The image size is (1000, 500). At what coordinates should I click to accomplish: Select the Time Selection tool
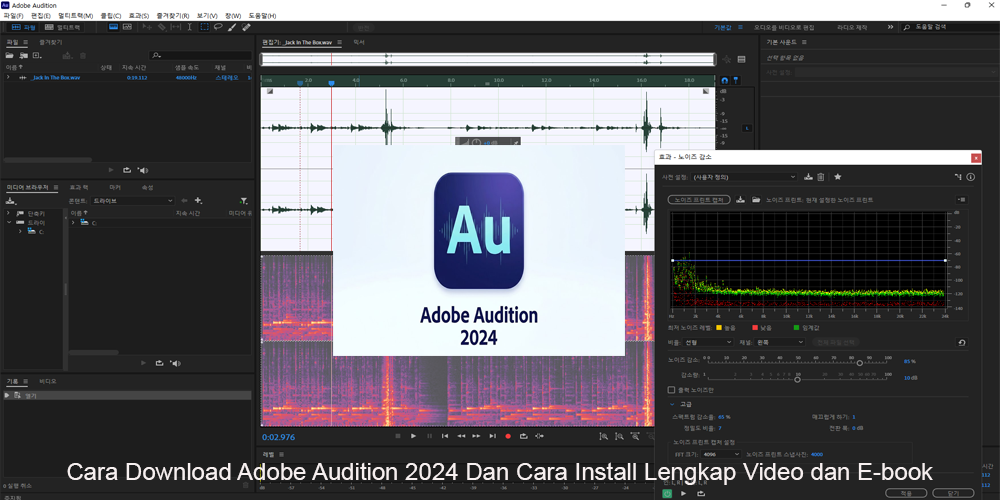(x=189, y=27)
